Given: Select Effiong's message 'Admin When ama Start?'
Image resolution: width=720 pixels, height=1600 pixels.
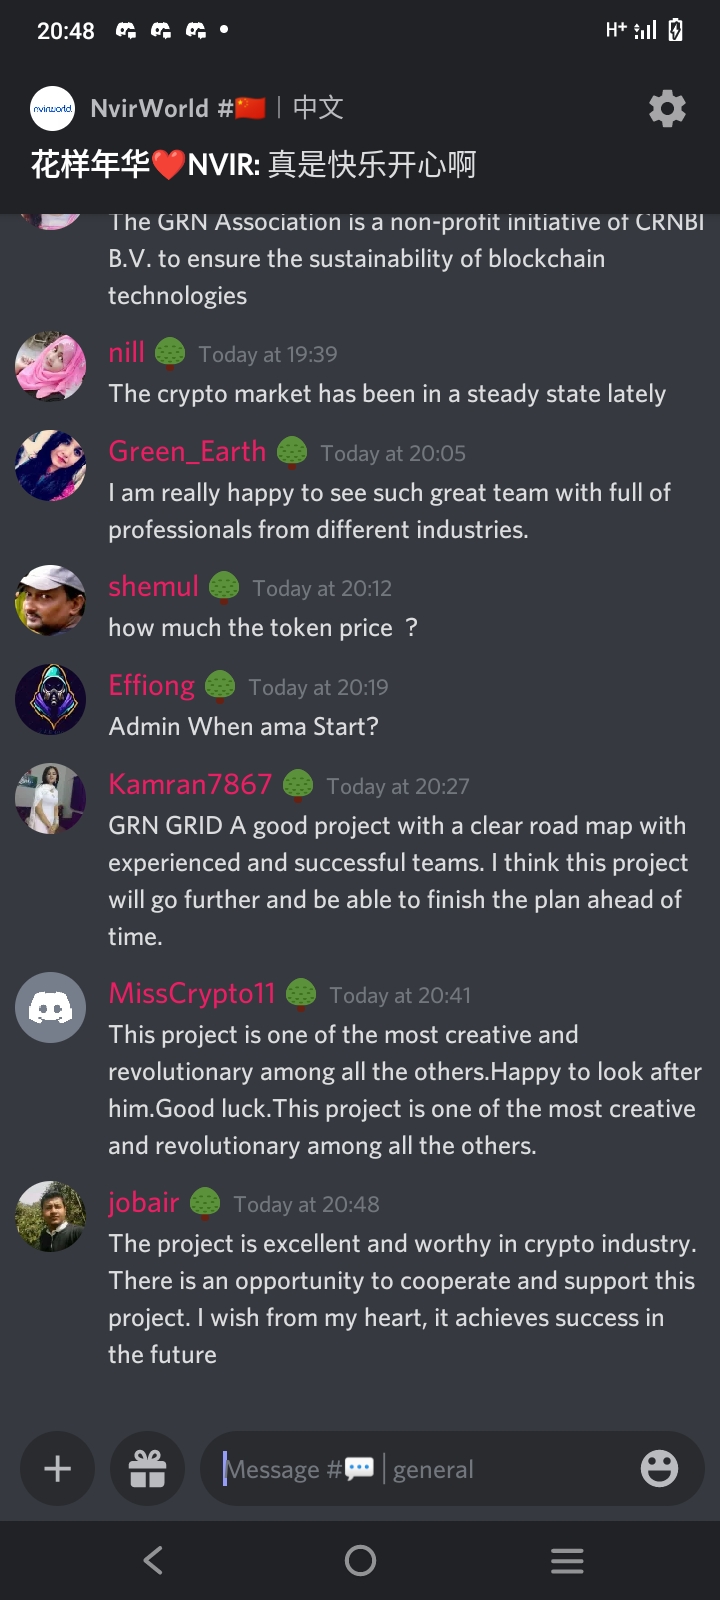Looking at the screenshot, I should tap(244, 726).
